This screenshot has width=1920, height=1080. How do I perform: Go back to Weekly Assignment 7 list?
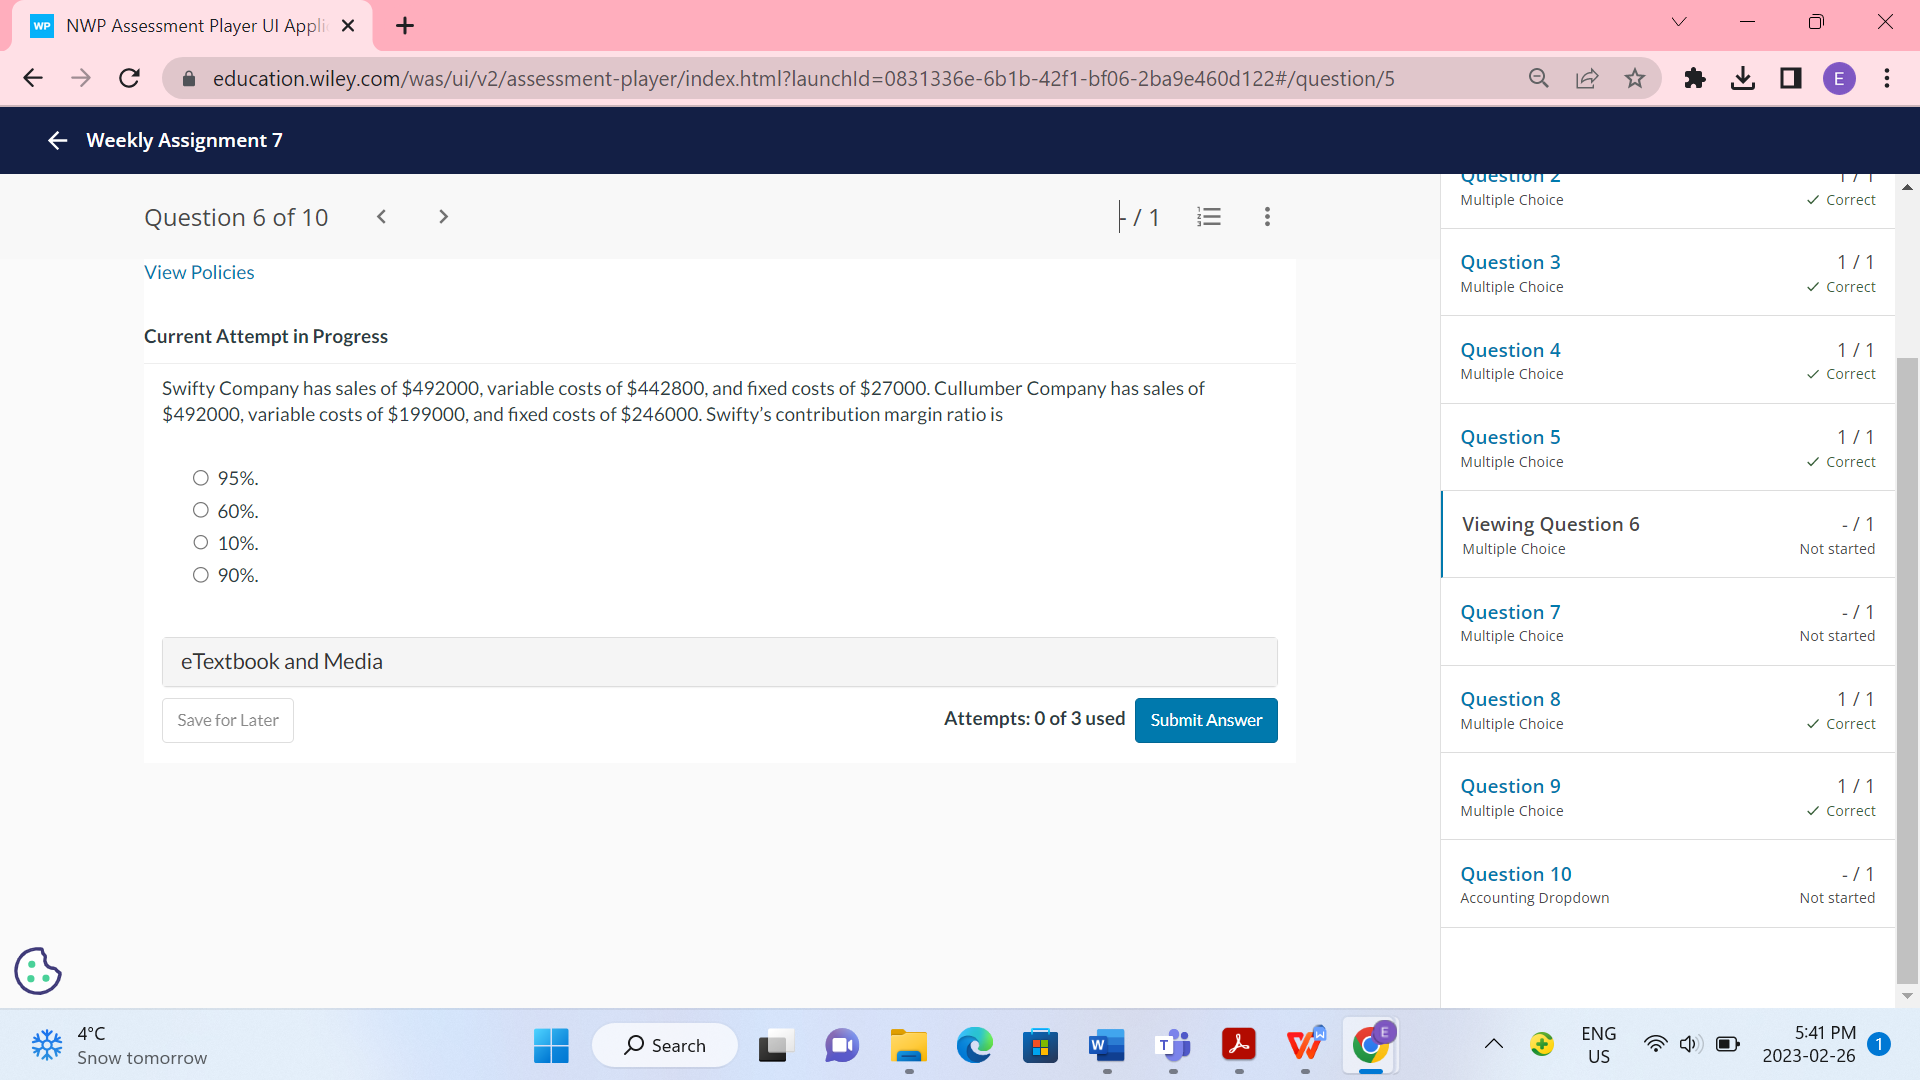coord(58,141)
